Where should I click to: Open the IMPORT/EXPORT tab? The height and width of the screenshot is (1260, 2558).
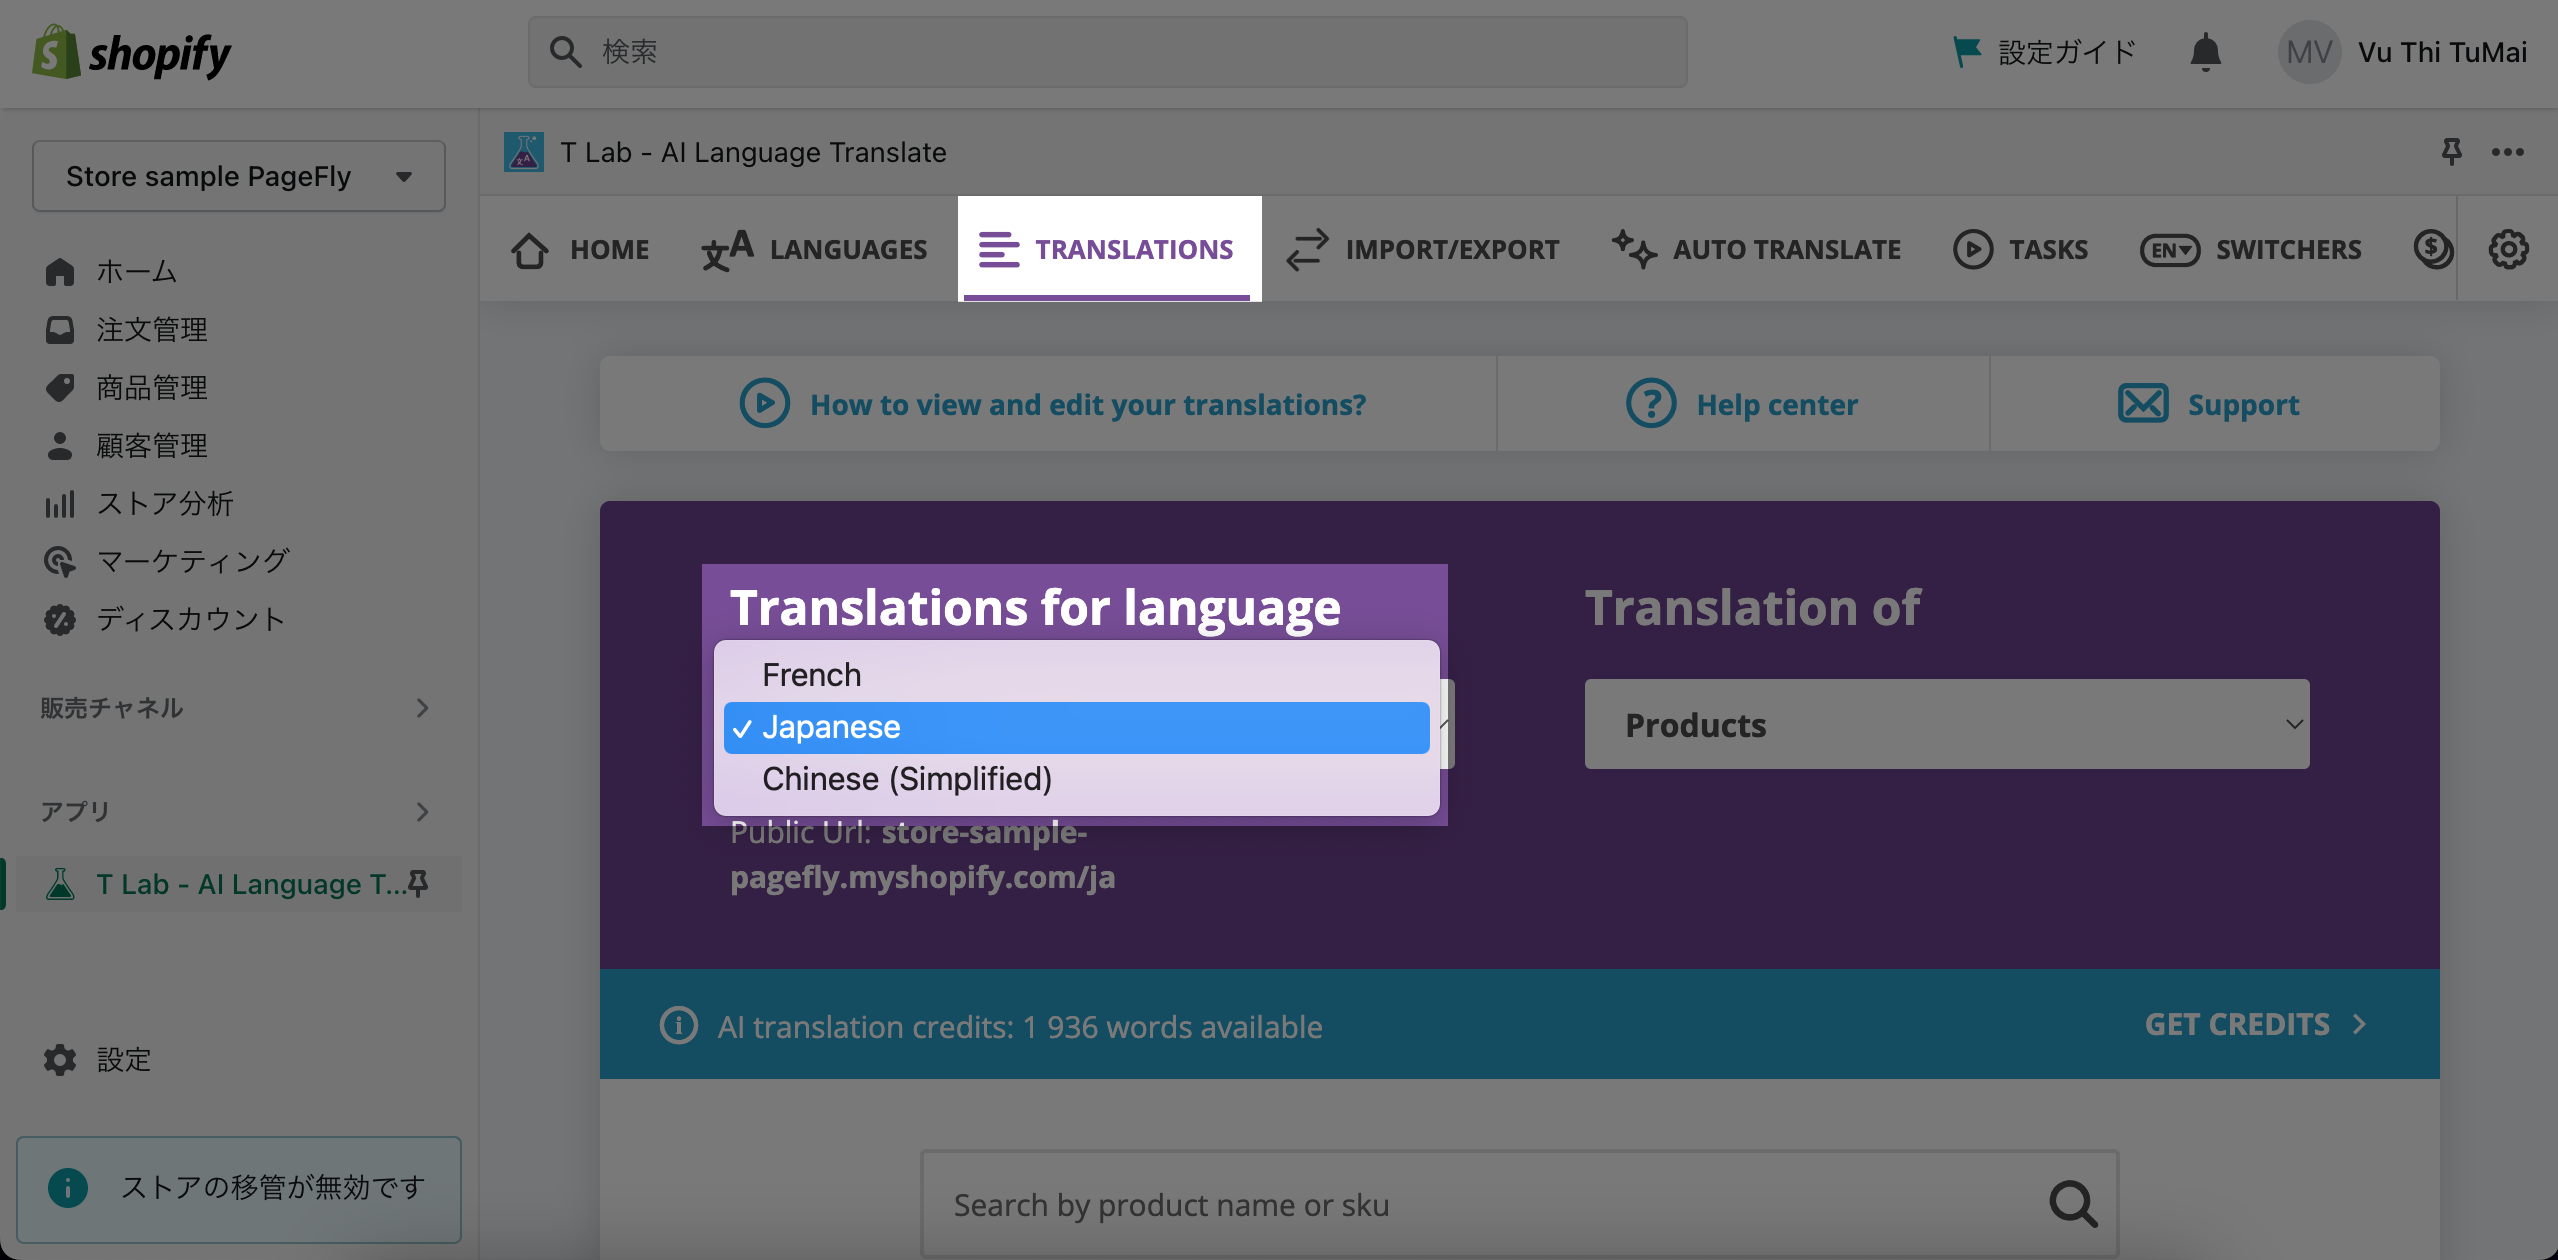[1423, 249]
